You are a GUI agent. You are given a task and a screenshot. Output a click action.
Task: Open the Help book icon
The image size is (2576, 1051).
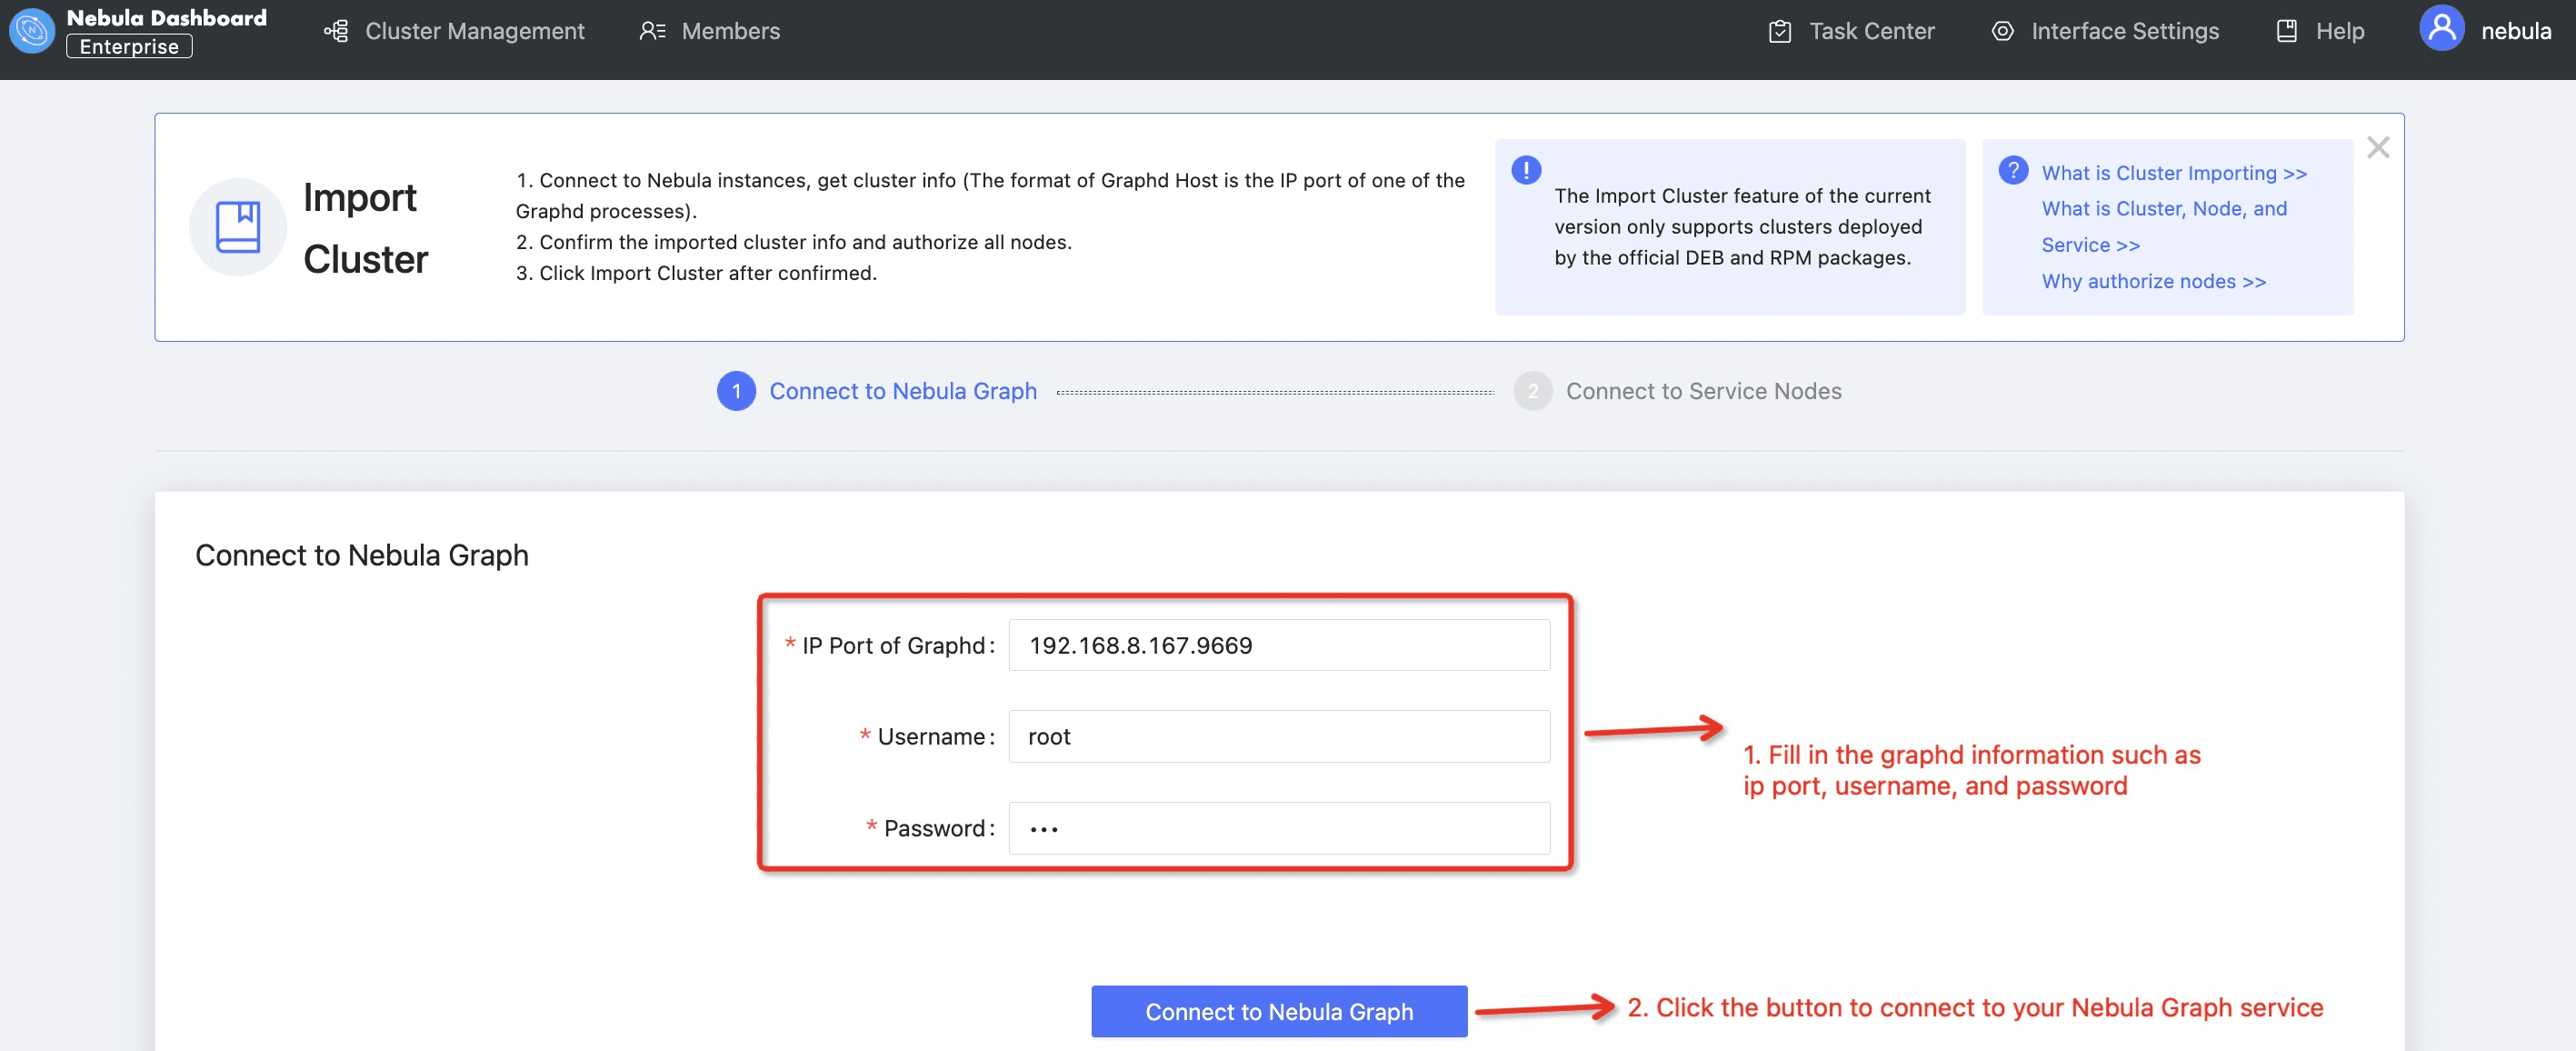coord(2286,31)
